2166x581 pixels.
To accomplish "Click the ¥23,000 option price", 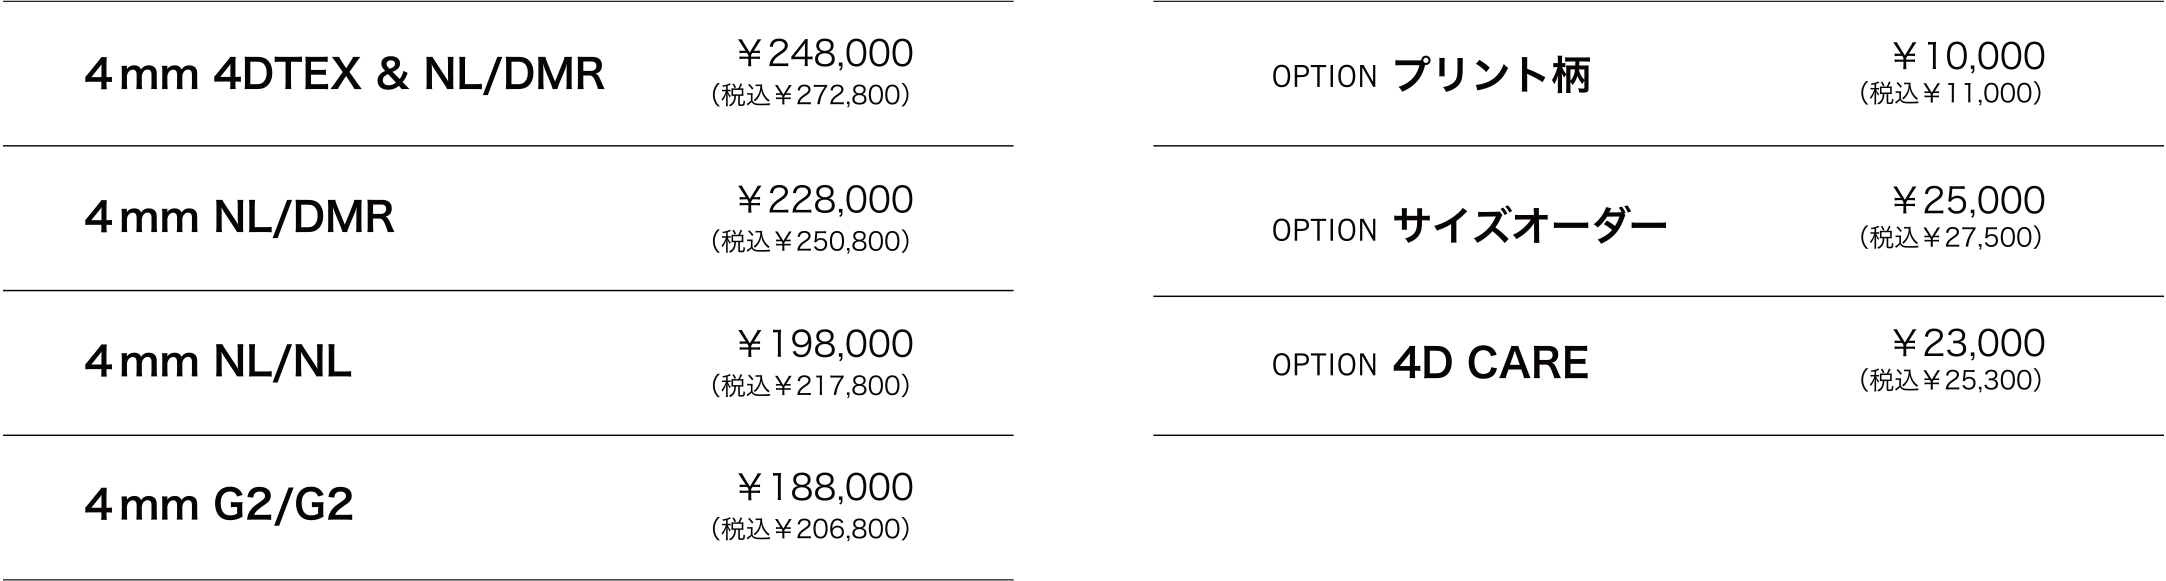I will point(1968,344).
